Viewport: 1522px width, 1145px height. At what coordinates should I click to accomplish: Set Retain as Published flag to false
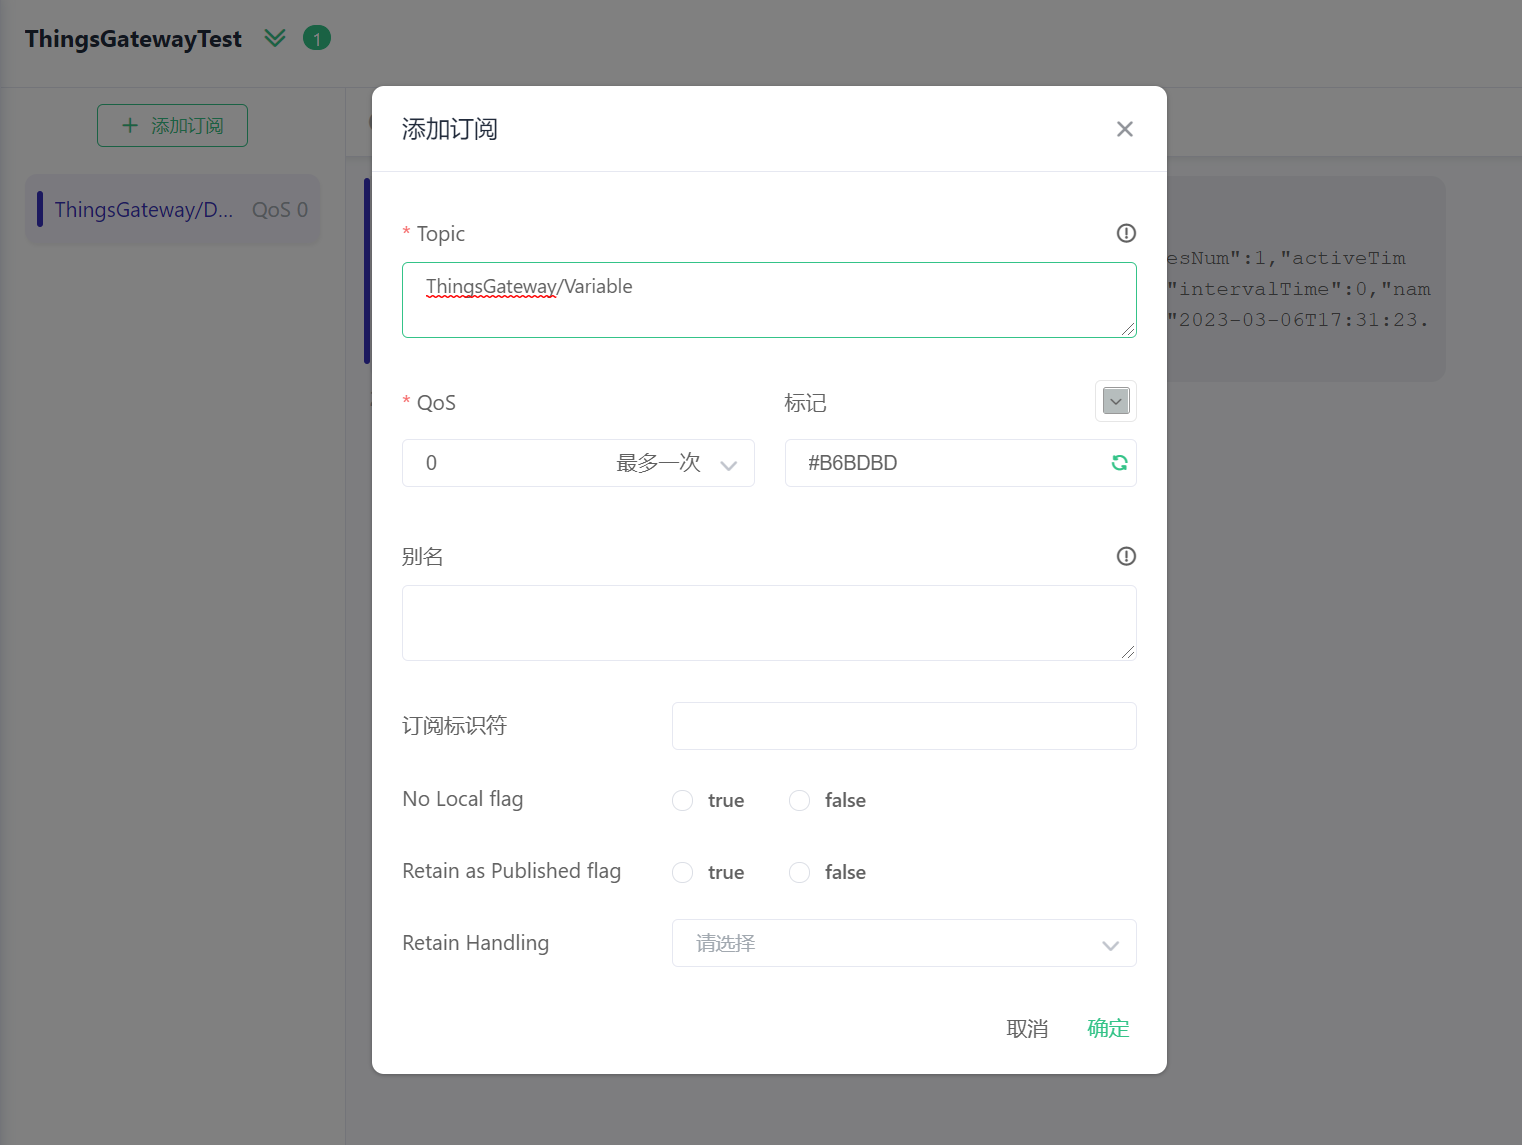click(x=800, y=873)
